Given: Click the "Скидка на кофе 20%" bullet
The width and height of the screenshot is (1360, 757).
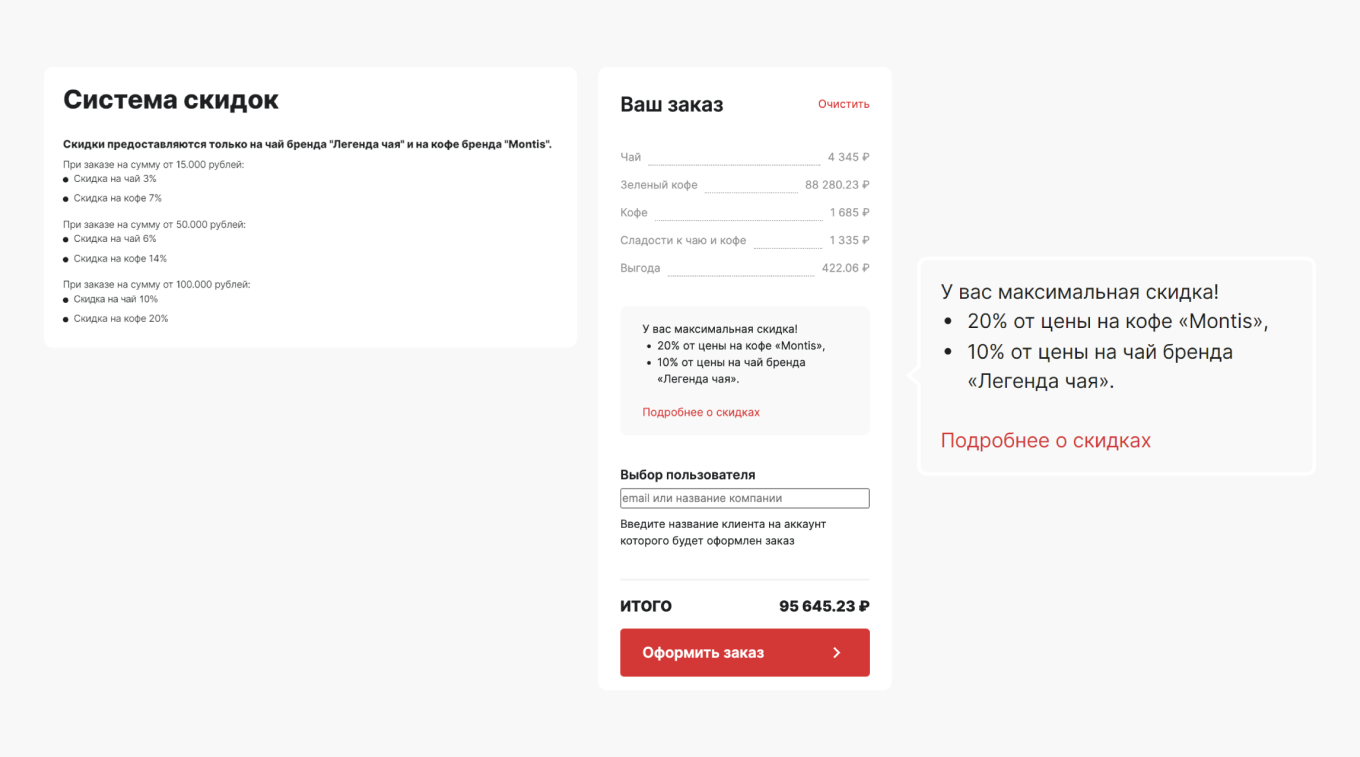Looking at the screenshot, I should coord(121,319).
